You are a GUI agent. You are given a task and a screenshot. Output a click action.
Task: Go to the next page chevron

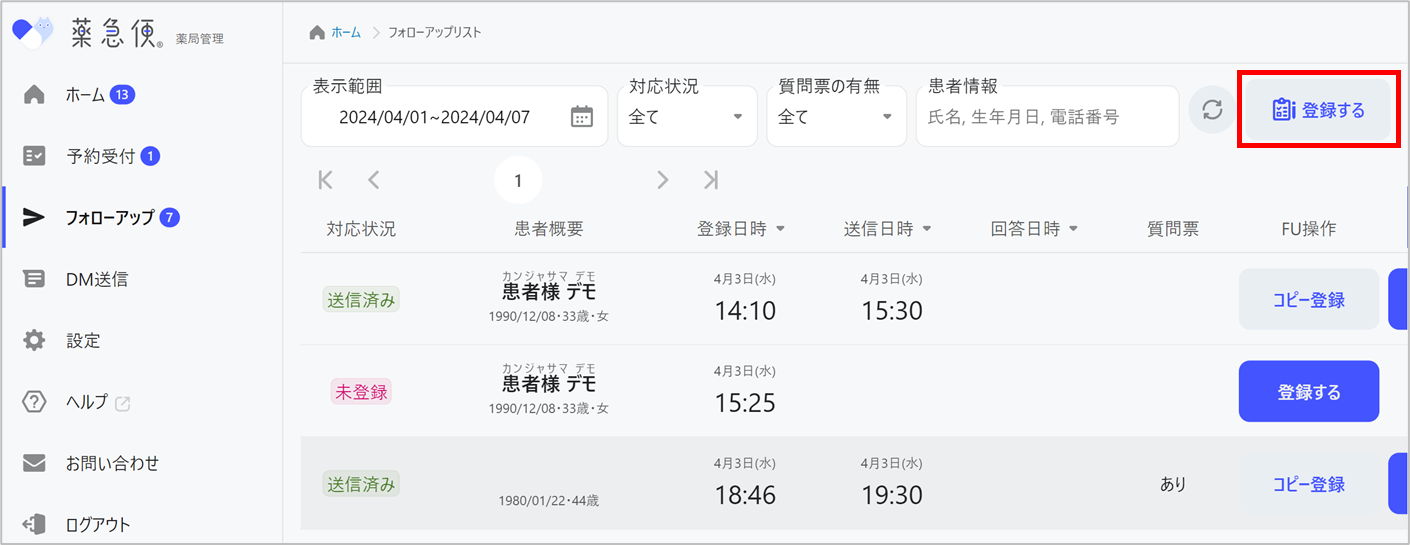click(x=662, y=180)
